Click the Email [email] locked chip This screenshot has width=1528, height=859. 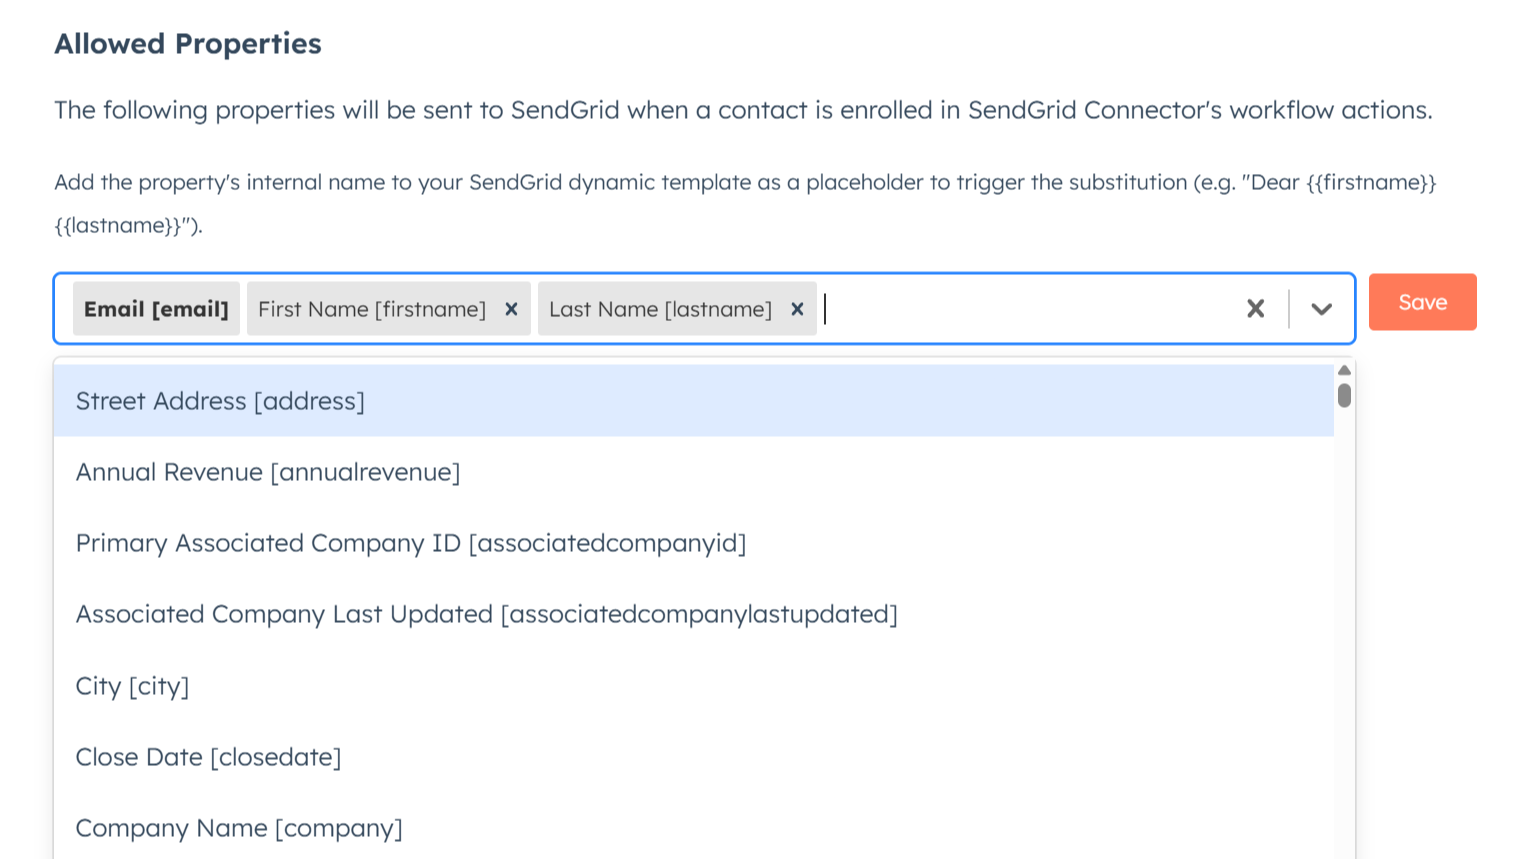tap(156, 309)
